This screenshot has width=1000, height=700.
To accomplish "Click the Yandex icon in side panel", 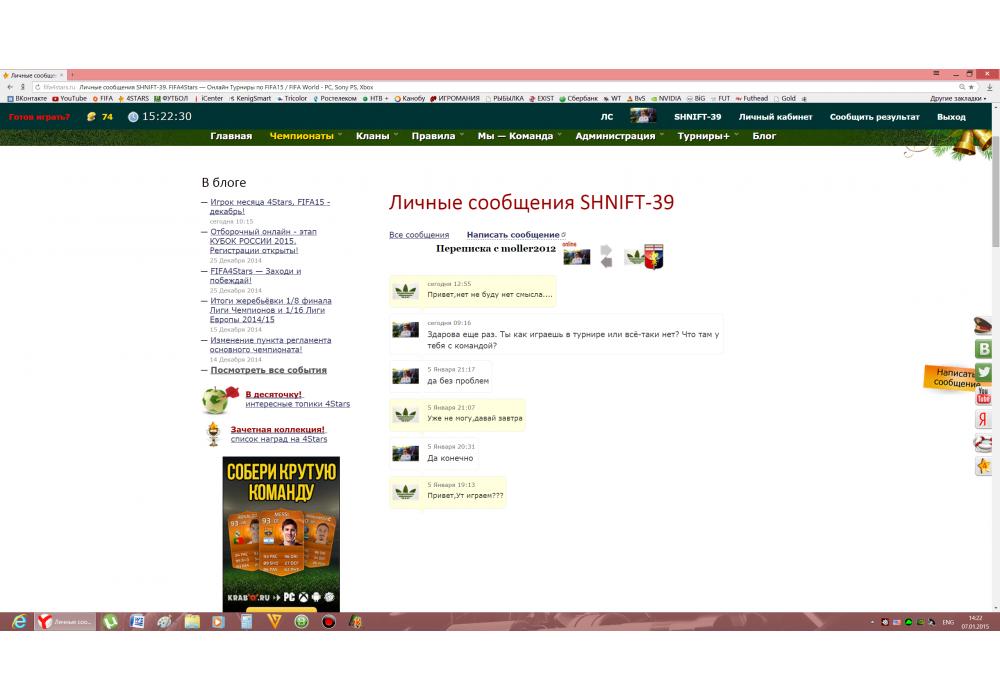I will (983, 419).
